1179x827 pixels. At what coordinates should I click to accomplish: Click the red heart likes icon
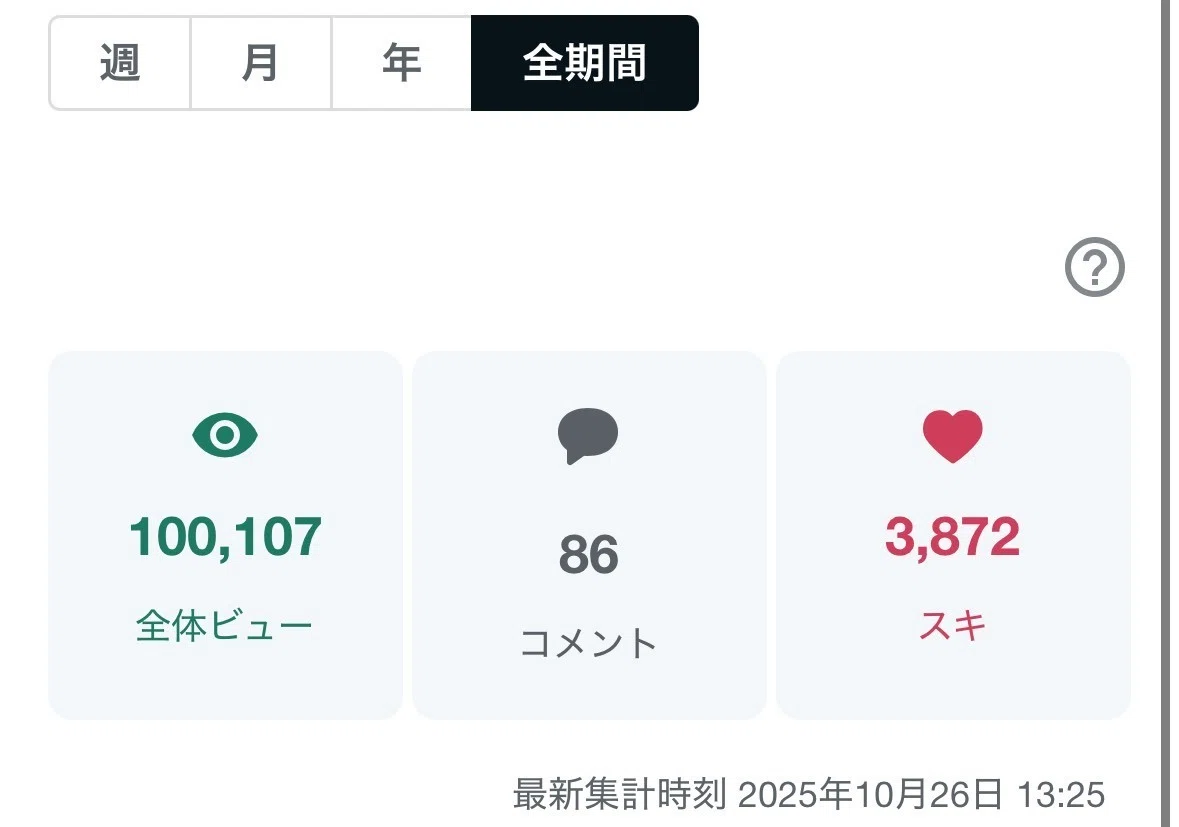(x=953, y=435)
